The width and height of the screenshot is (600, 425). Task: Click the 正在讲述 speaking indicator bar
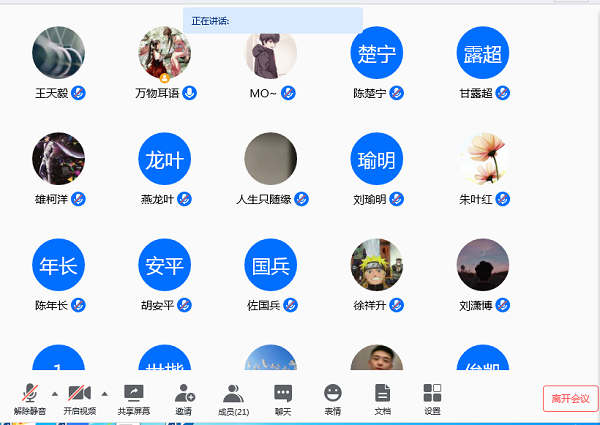pyautogui.click(x=272, y=20)
